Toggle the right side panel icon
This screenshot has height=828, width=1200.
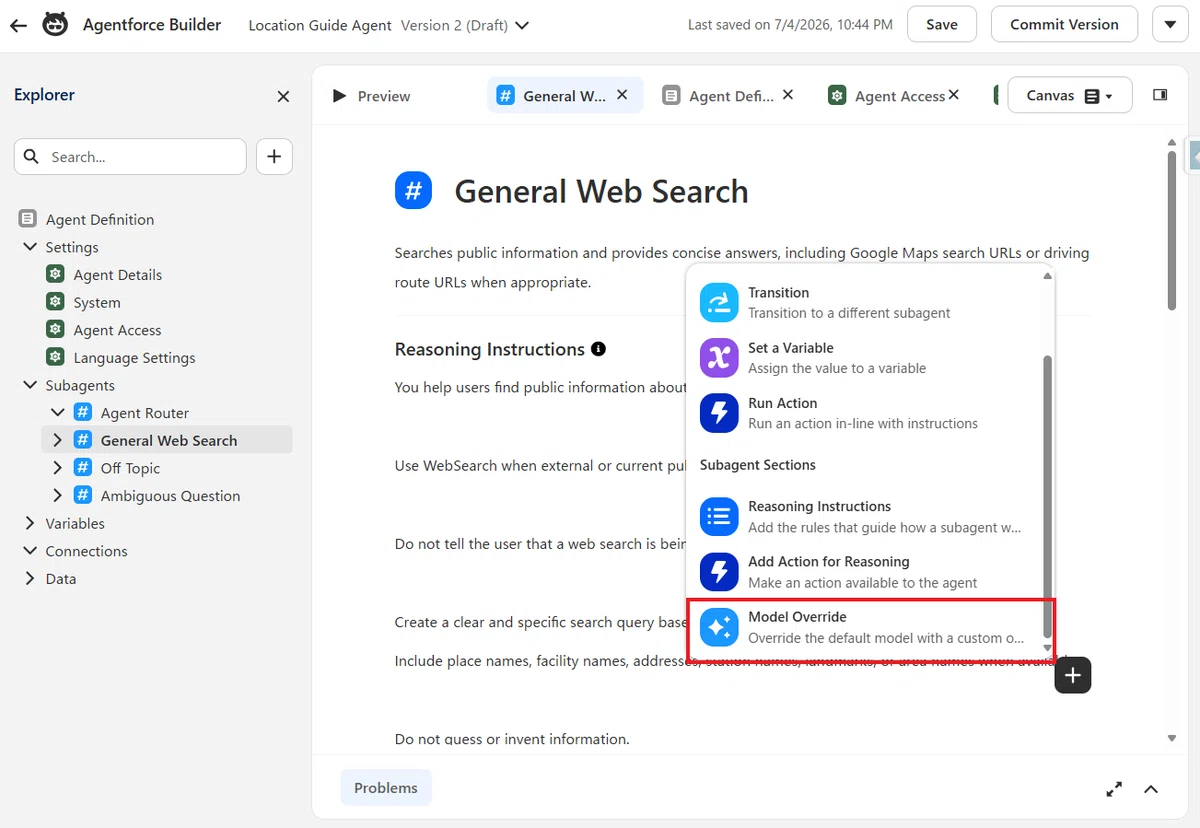[1160, 95]
